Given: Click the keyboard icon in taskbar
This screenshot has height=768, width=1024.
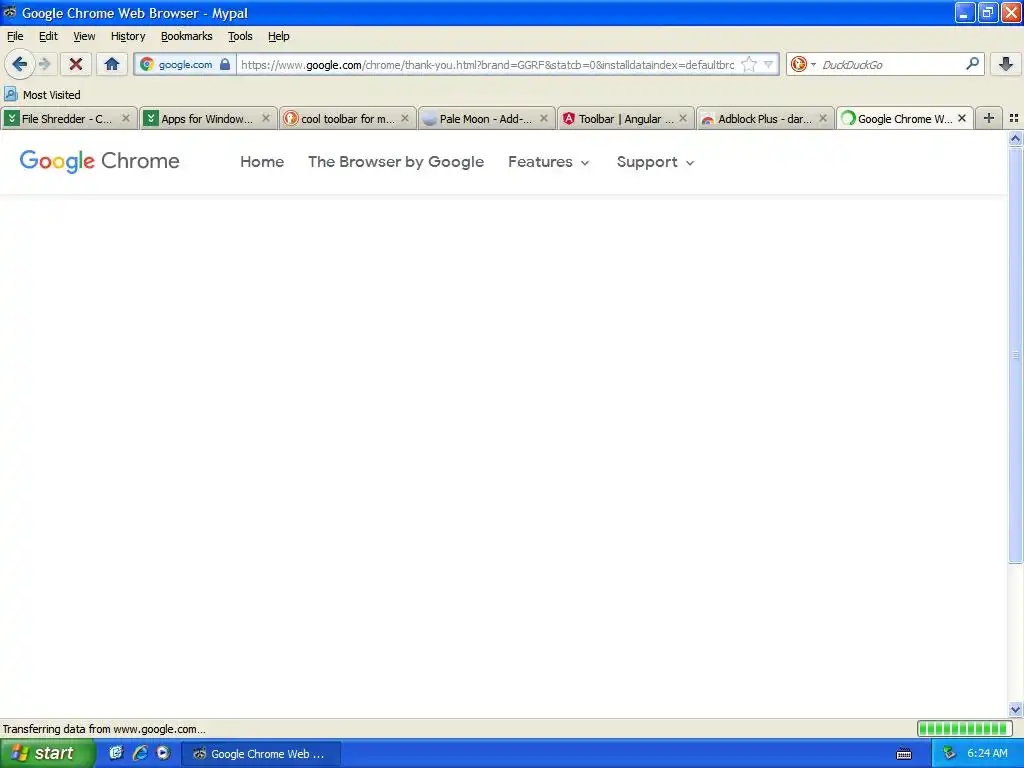Looking at the screenshot, I should pyautogui.click(x=904, y=754).
